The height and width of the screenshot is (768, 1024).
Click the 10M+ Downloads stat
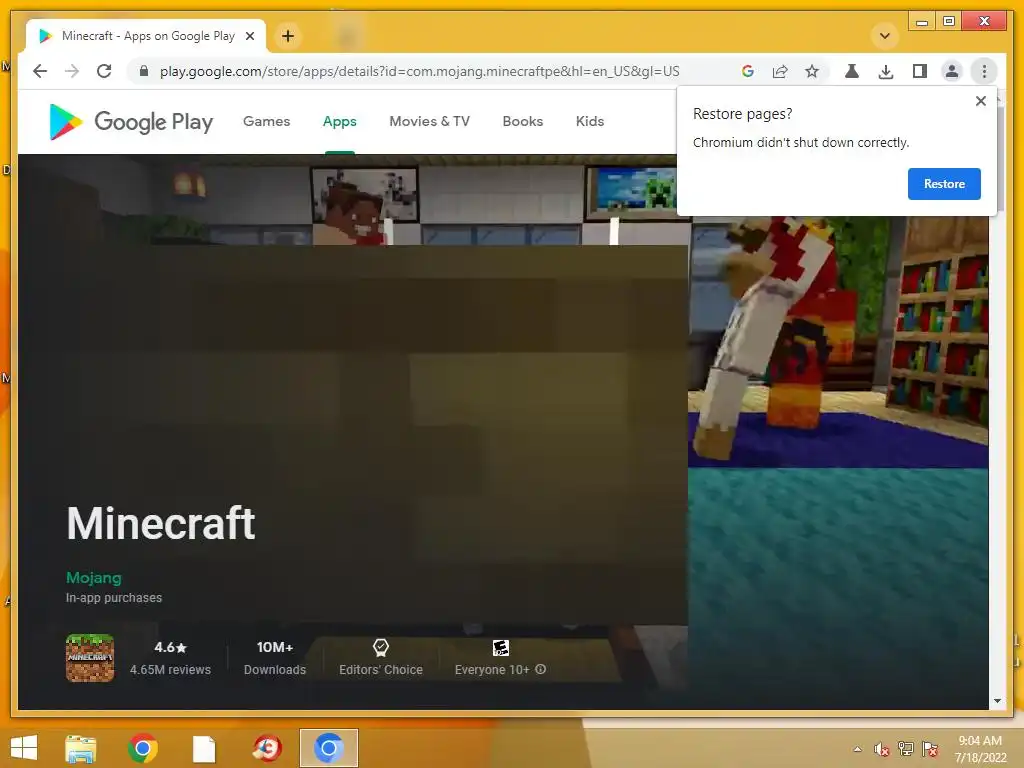[275, 658]
